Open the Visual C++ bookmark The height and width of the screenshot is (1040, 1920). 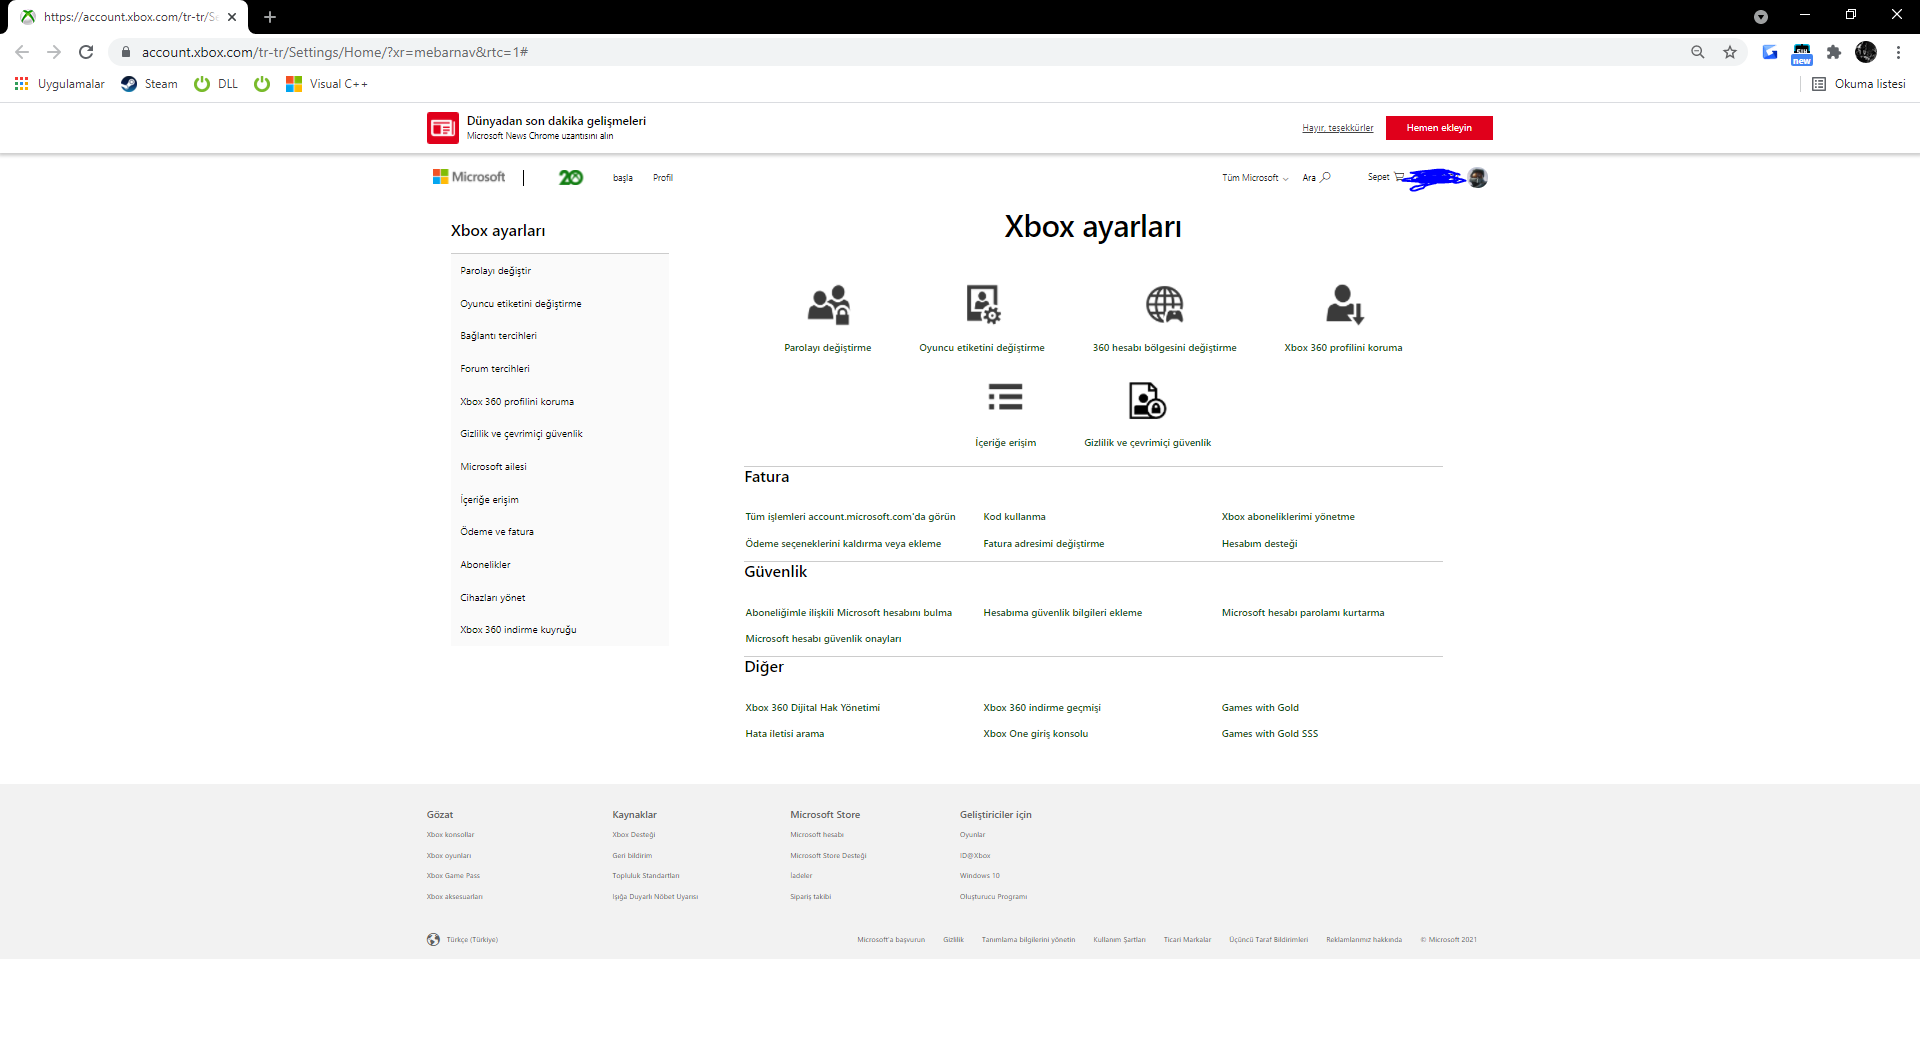(x=327, y=84)
